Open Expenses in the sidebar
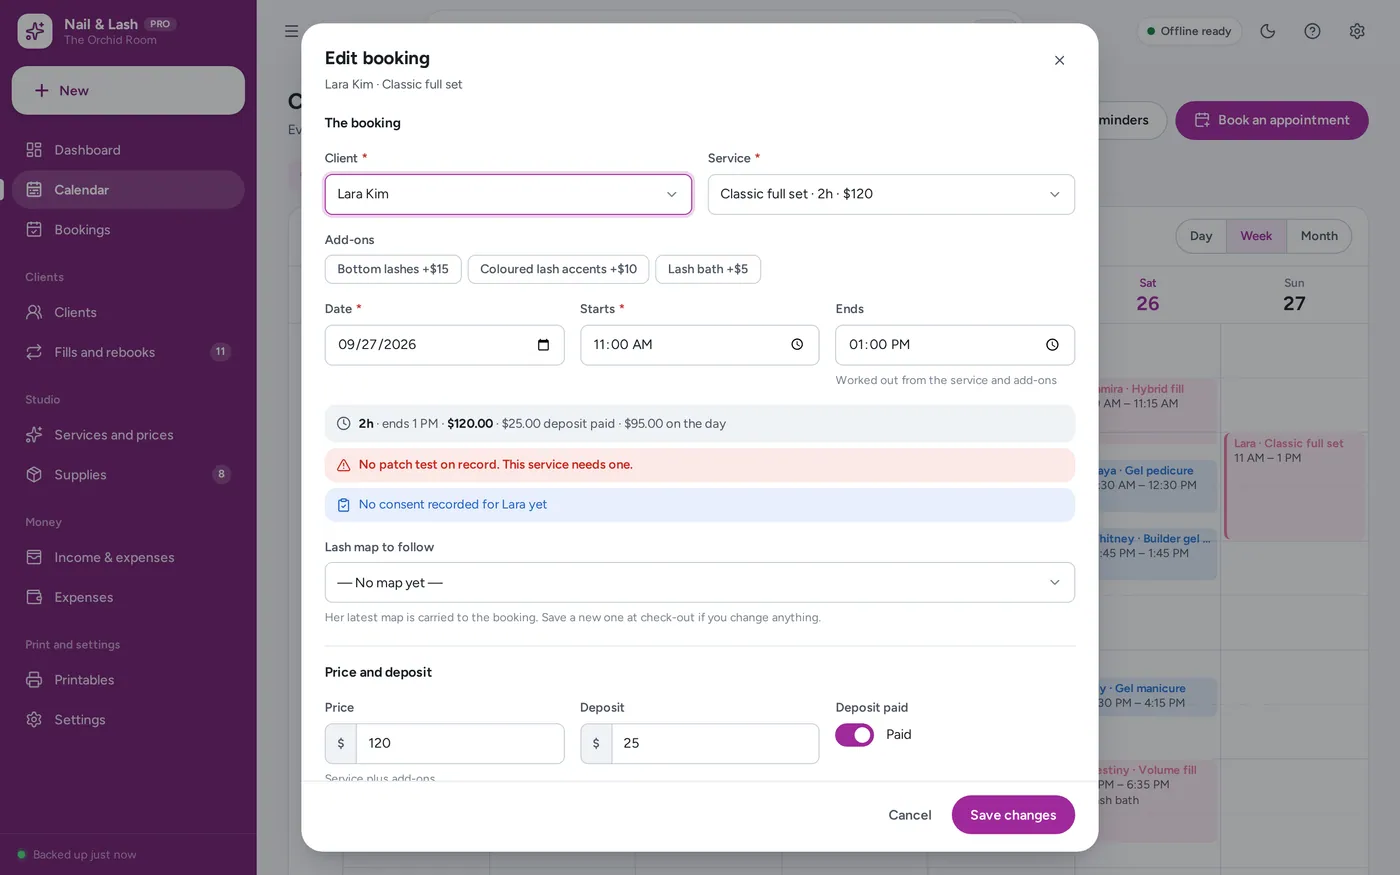 (x=128, y=597)
